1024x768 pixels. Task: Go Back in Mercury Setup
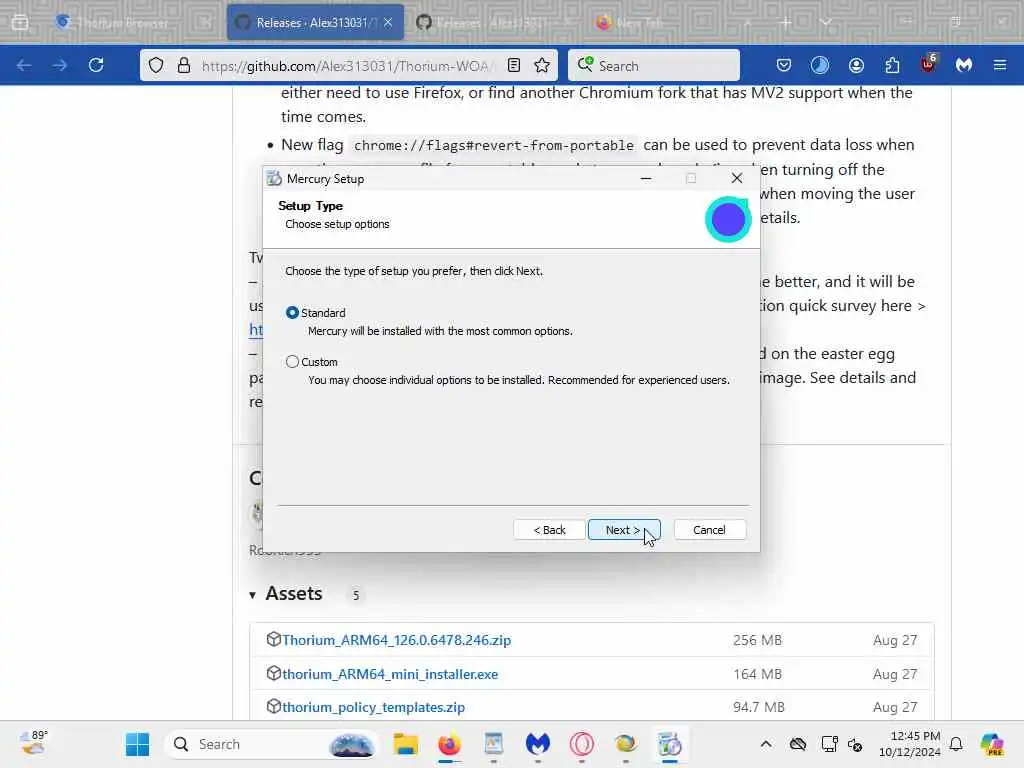pos(549,530)
